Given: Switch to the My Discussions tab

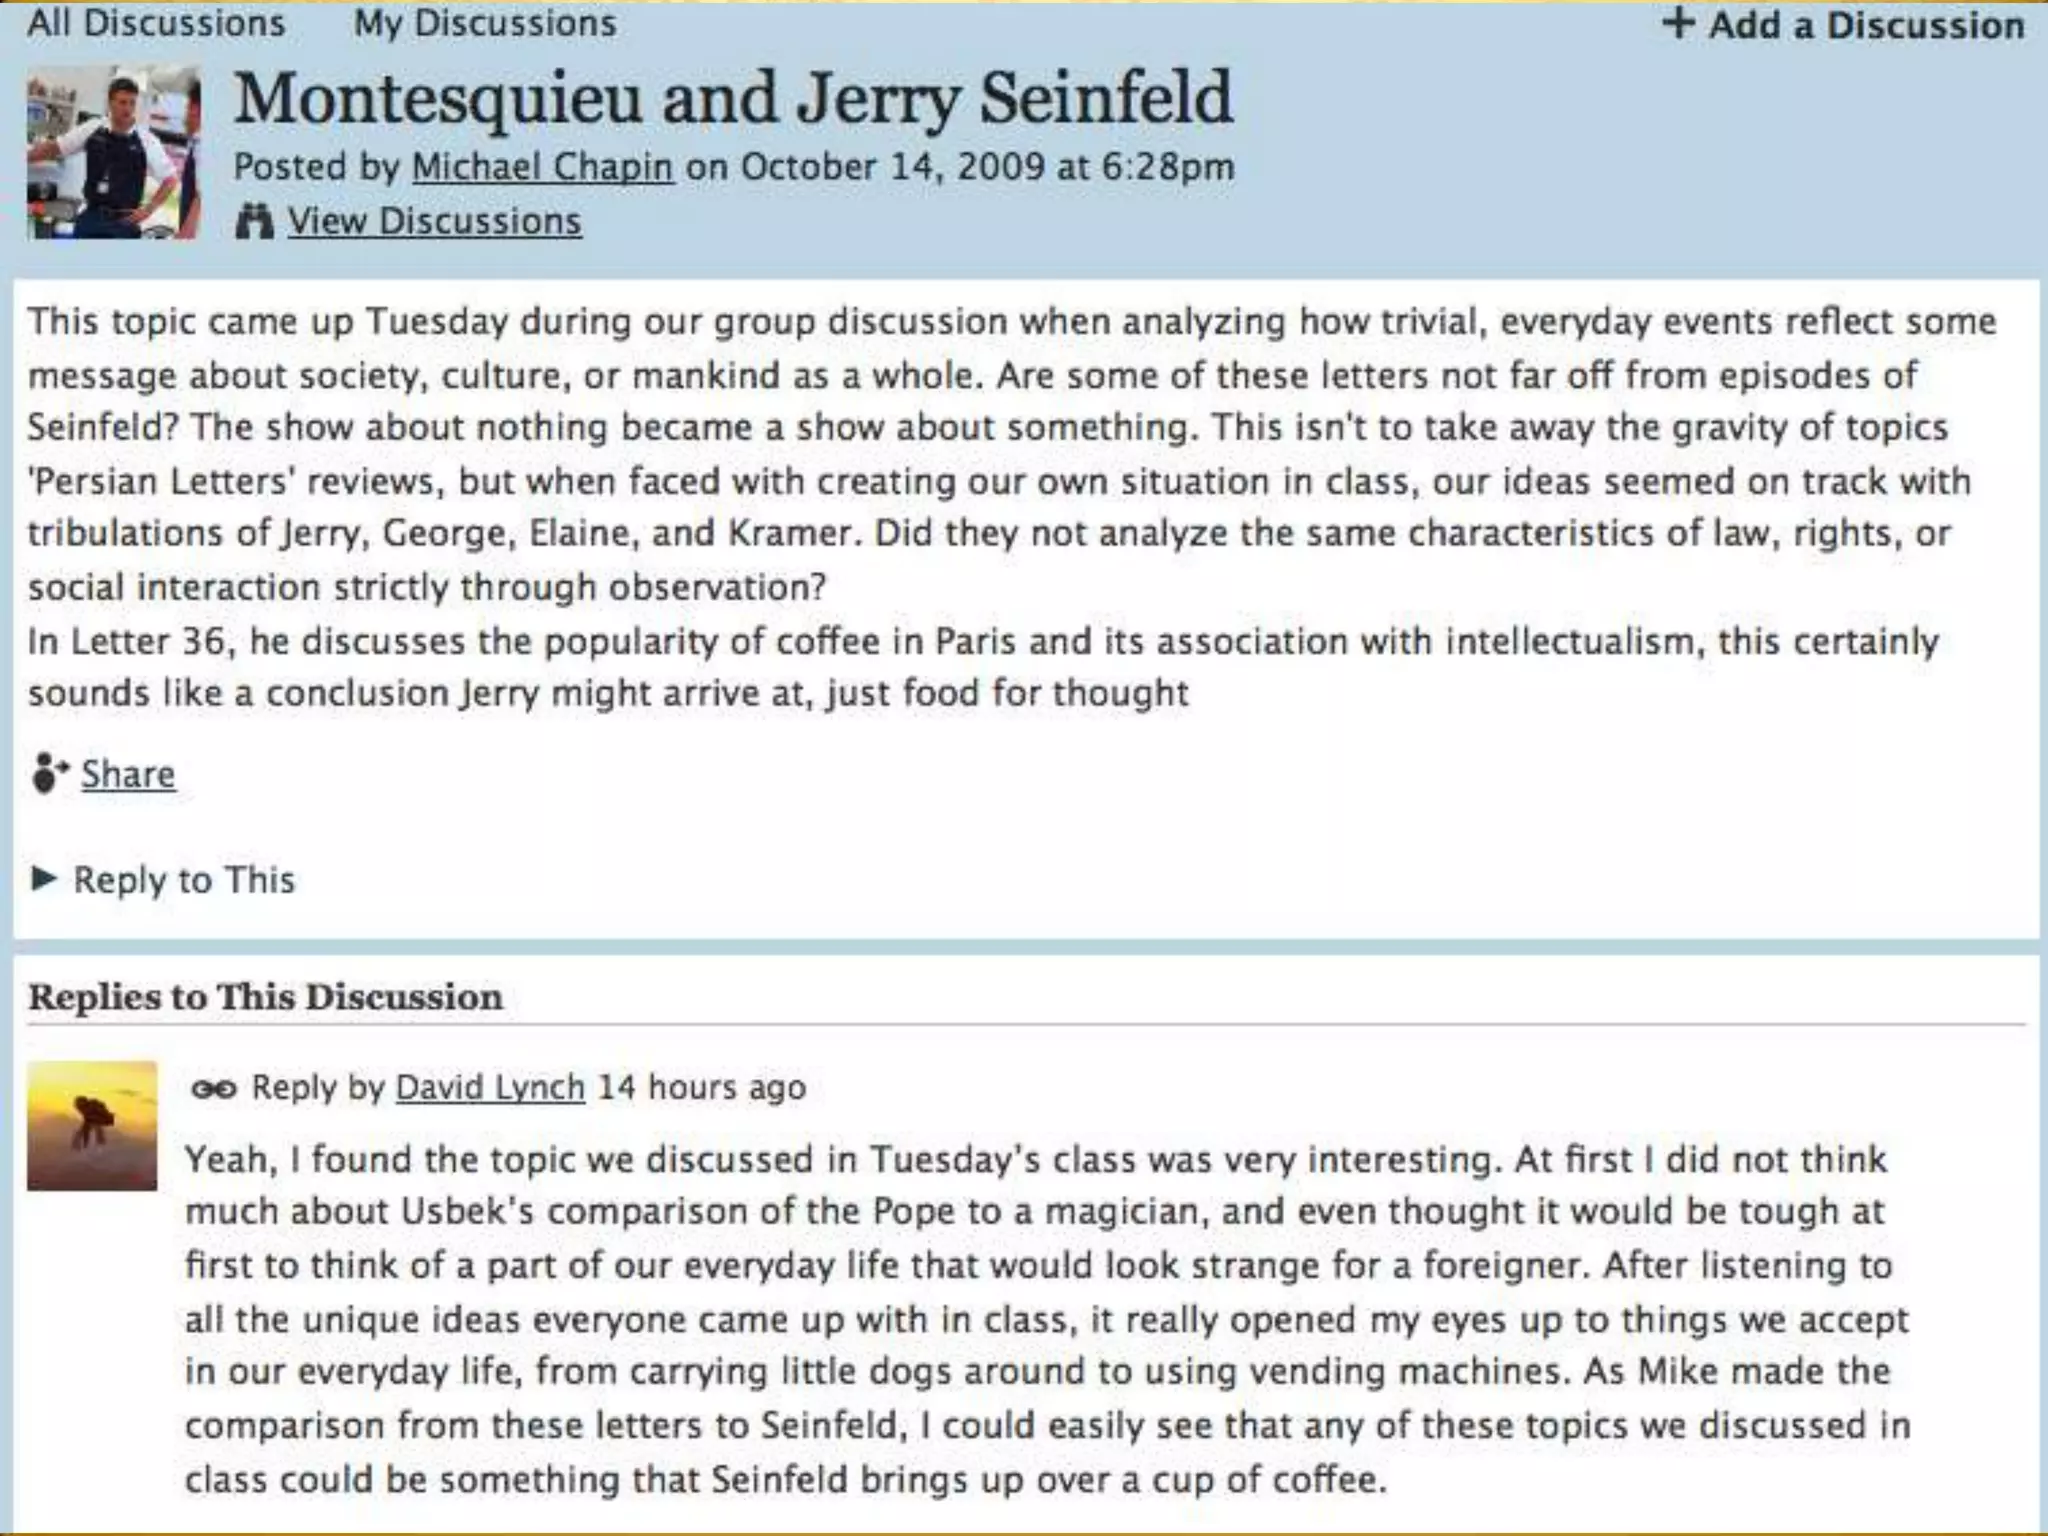Looking at the screenshot, I should coord(485,23).
